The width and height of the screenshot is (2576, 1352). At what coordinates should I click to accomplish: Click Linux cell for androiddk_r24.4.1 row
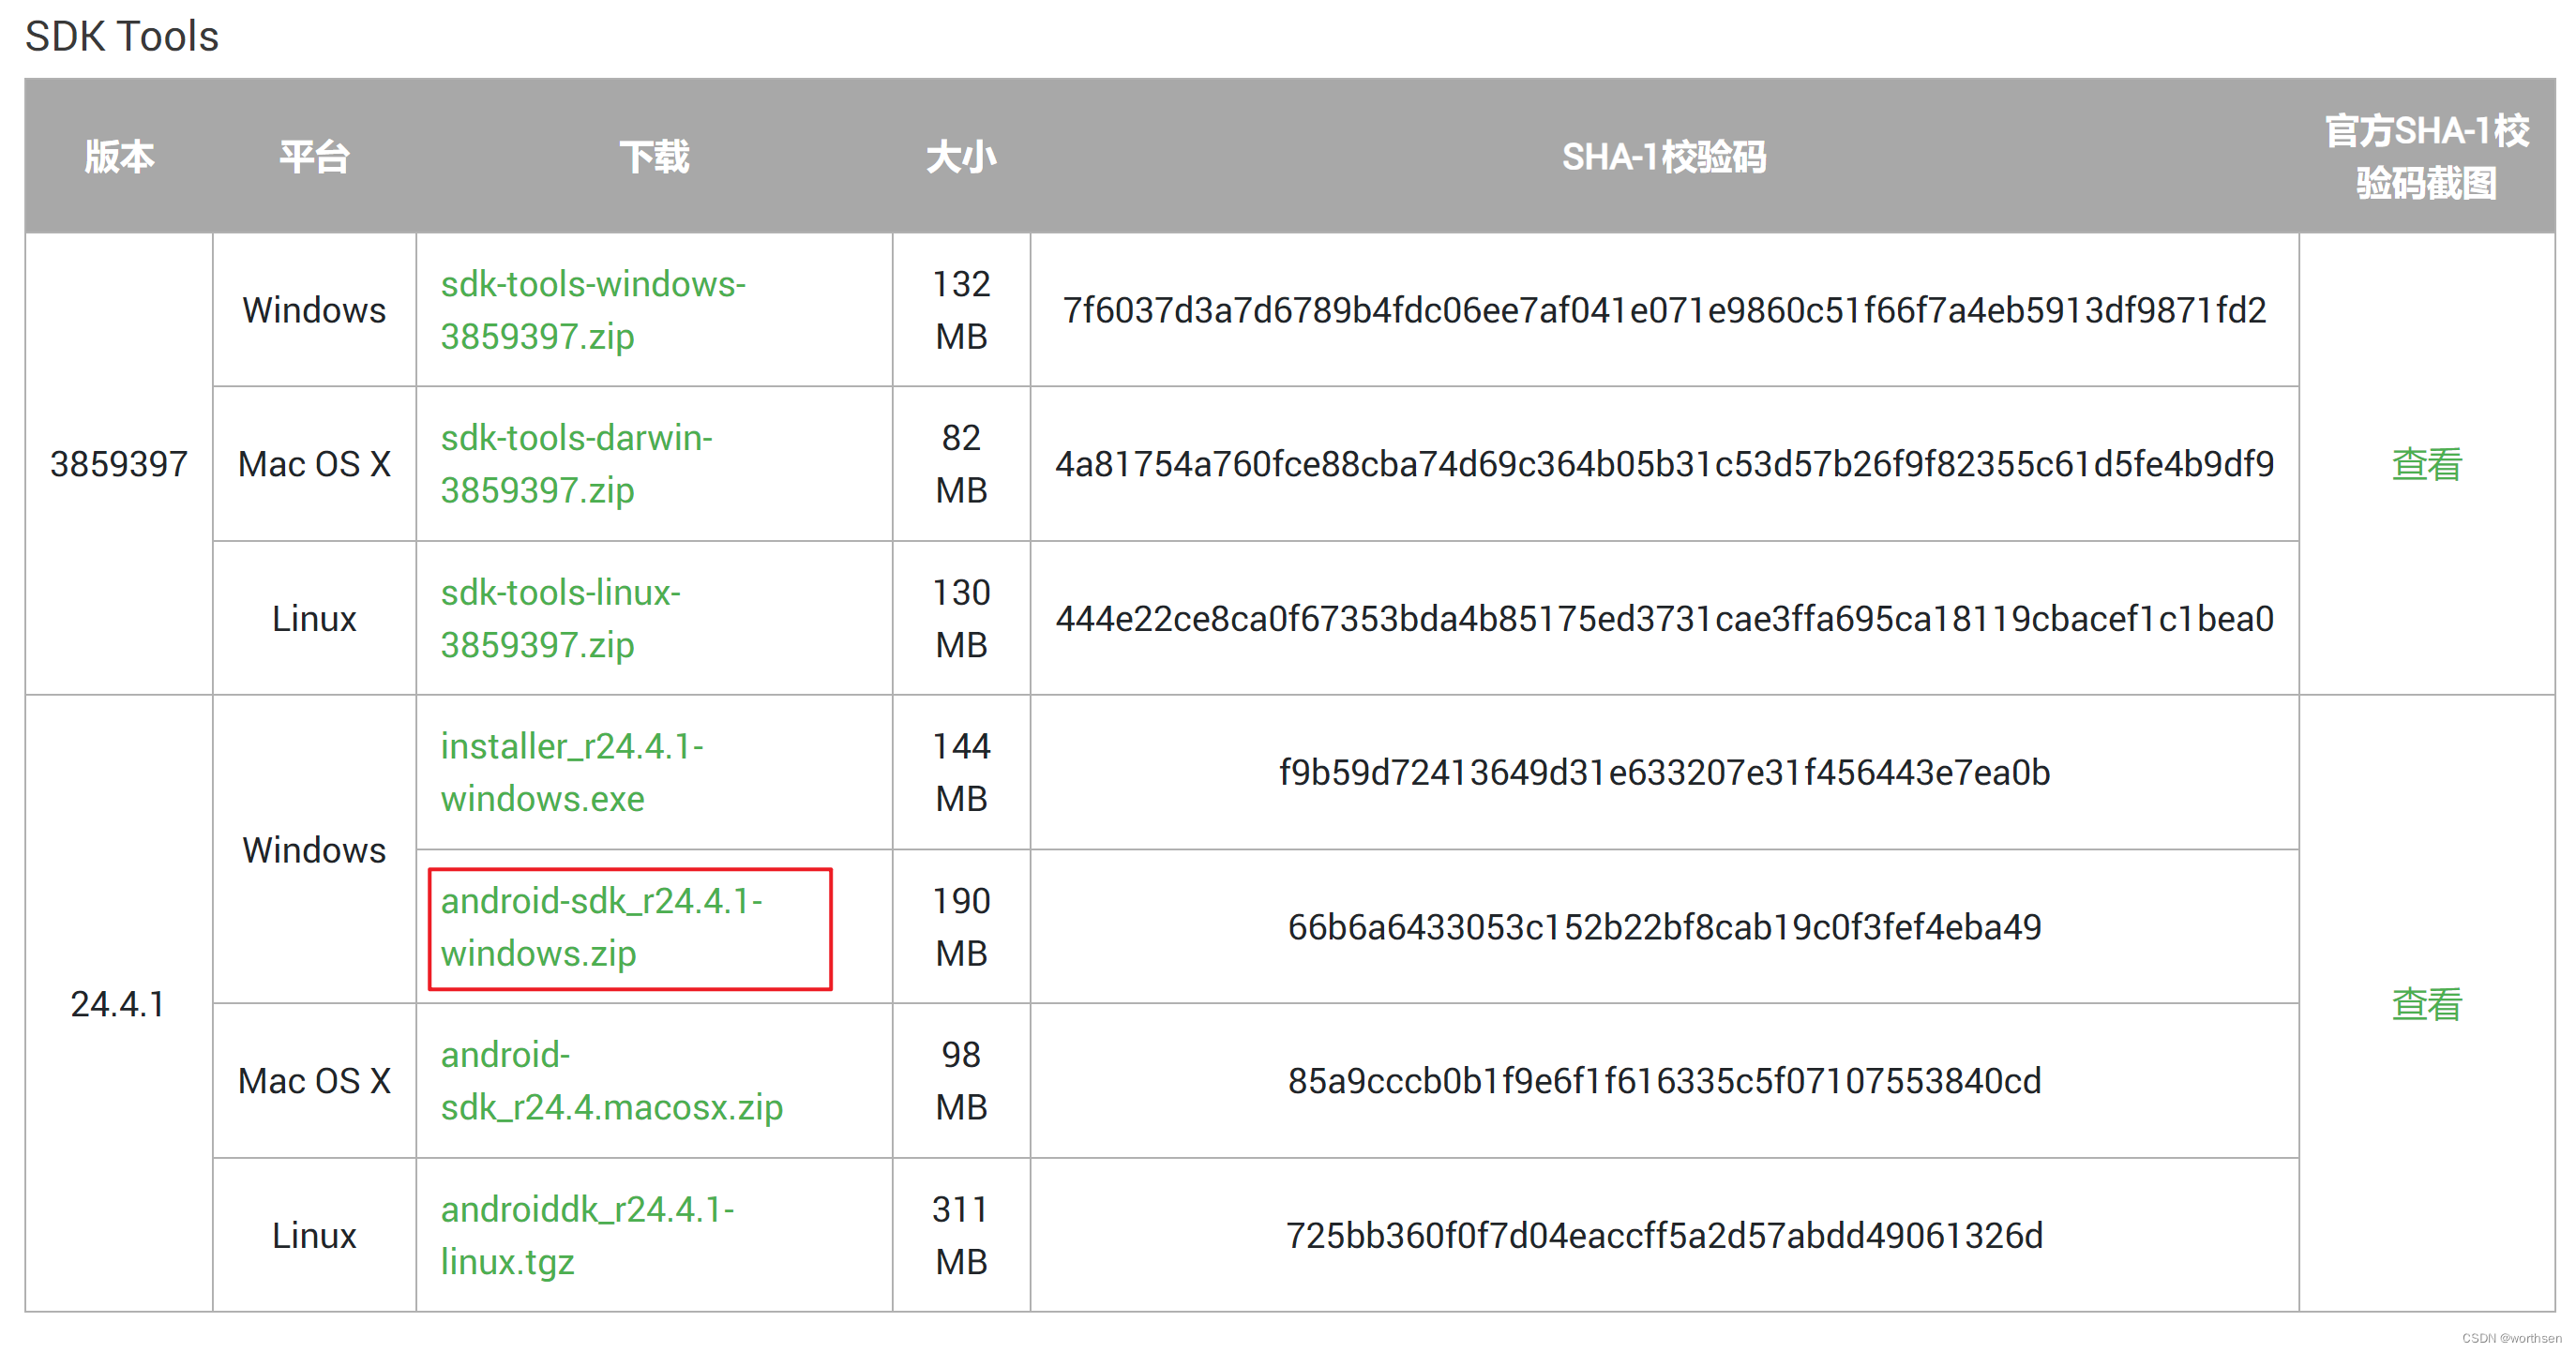coord(314,1236)
